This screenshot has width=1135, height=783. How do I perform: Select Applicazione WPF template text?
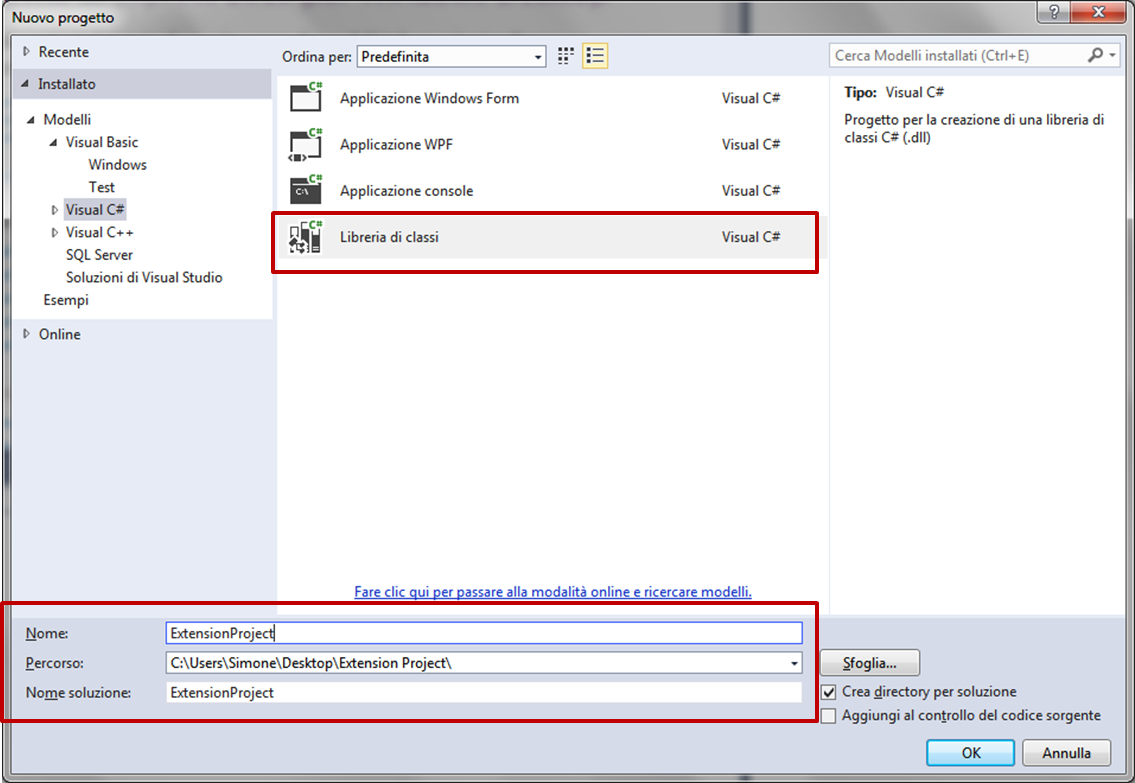point(396,144)
